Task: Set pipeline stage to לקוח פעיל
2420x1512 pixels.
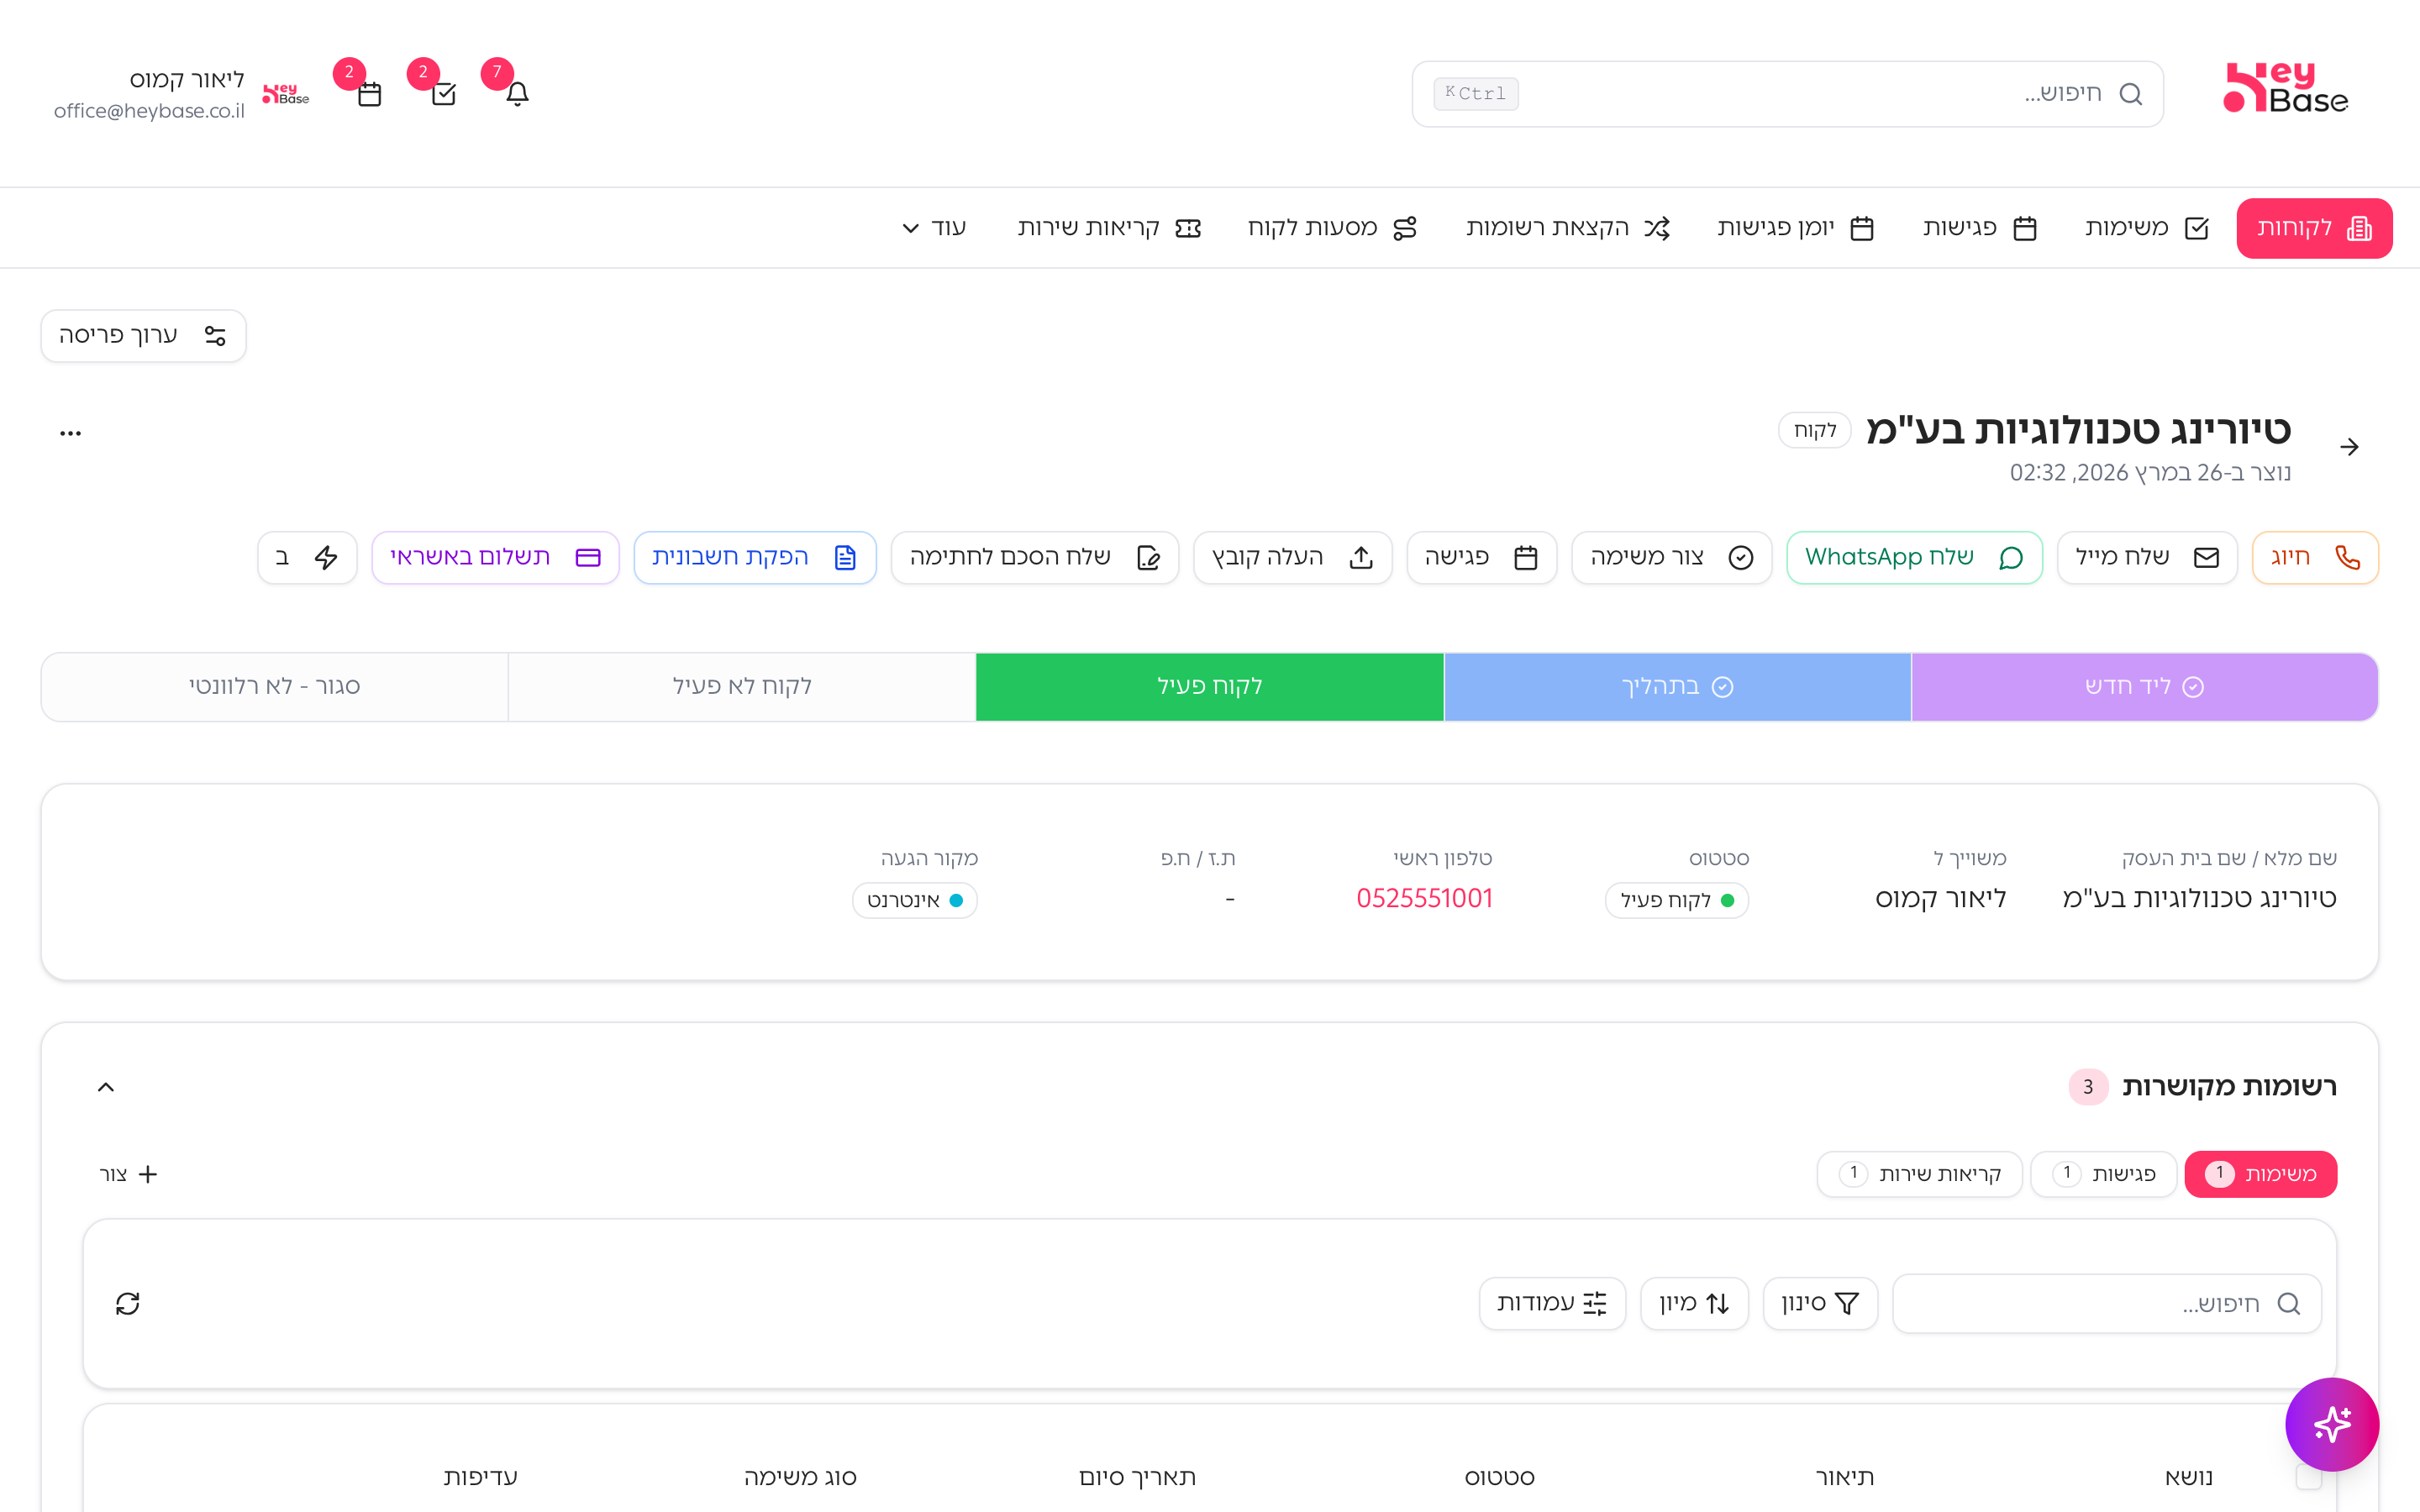Action: click(x=1210, y=687)
